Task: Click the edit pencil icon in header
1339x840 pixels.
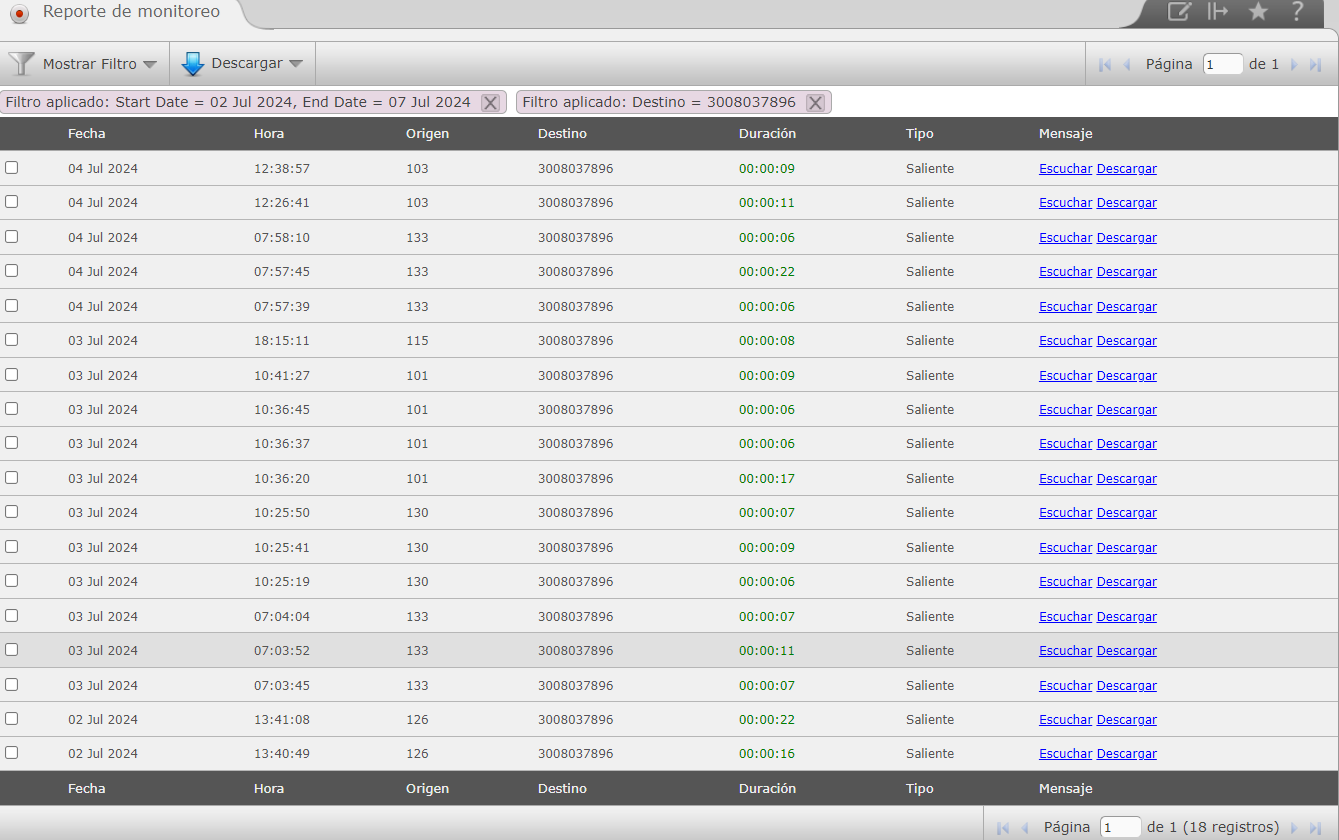Action: pyautogui.click(x=1180, y=12)
